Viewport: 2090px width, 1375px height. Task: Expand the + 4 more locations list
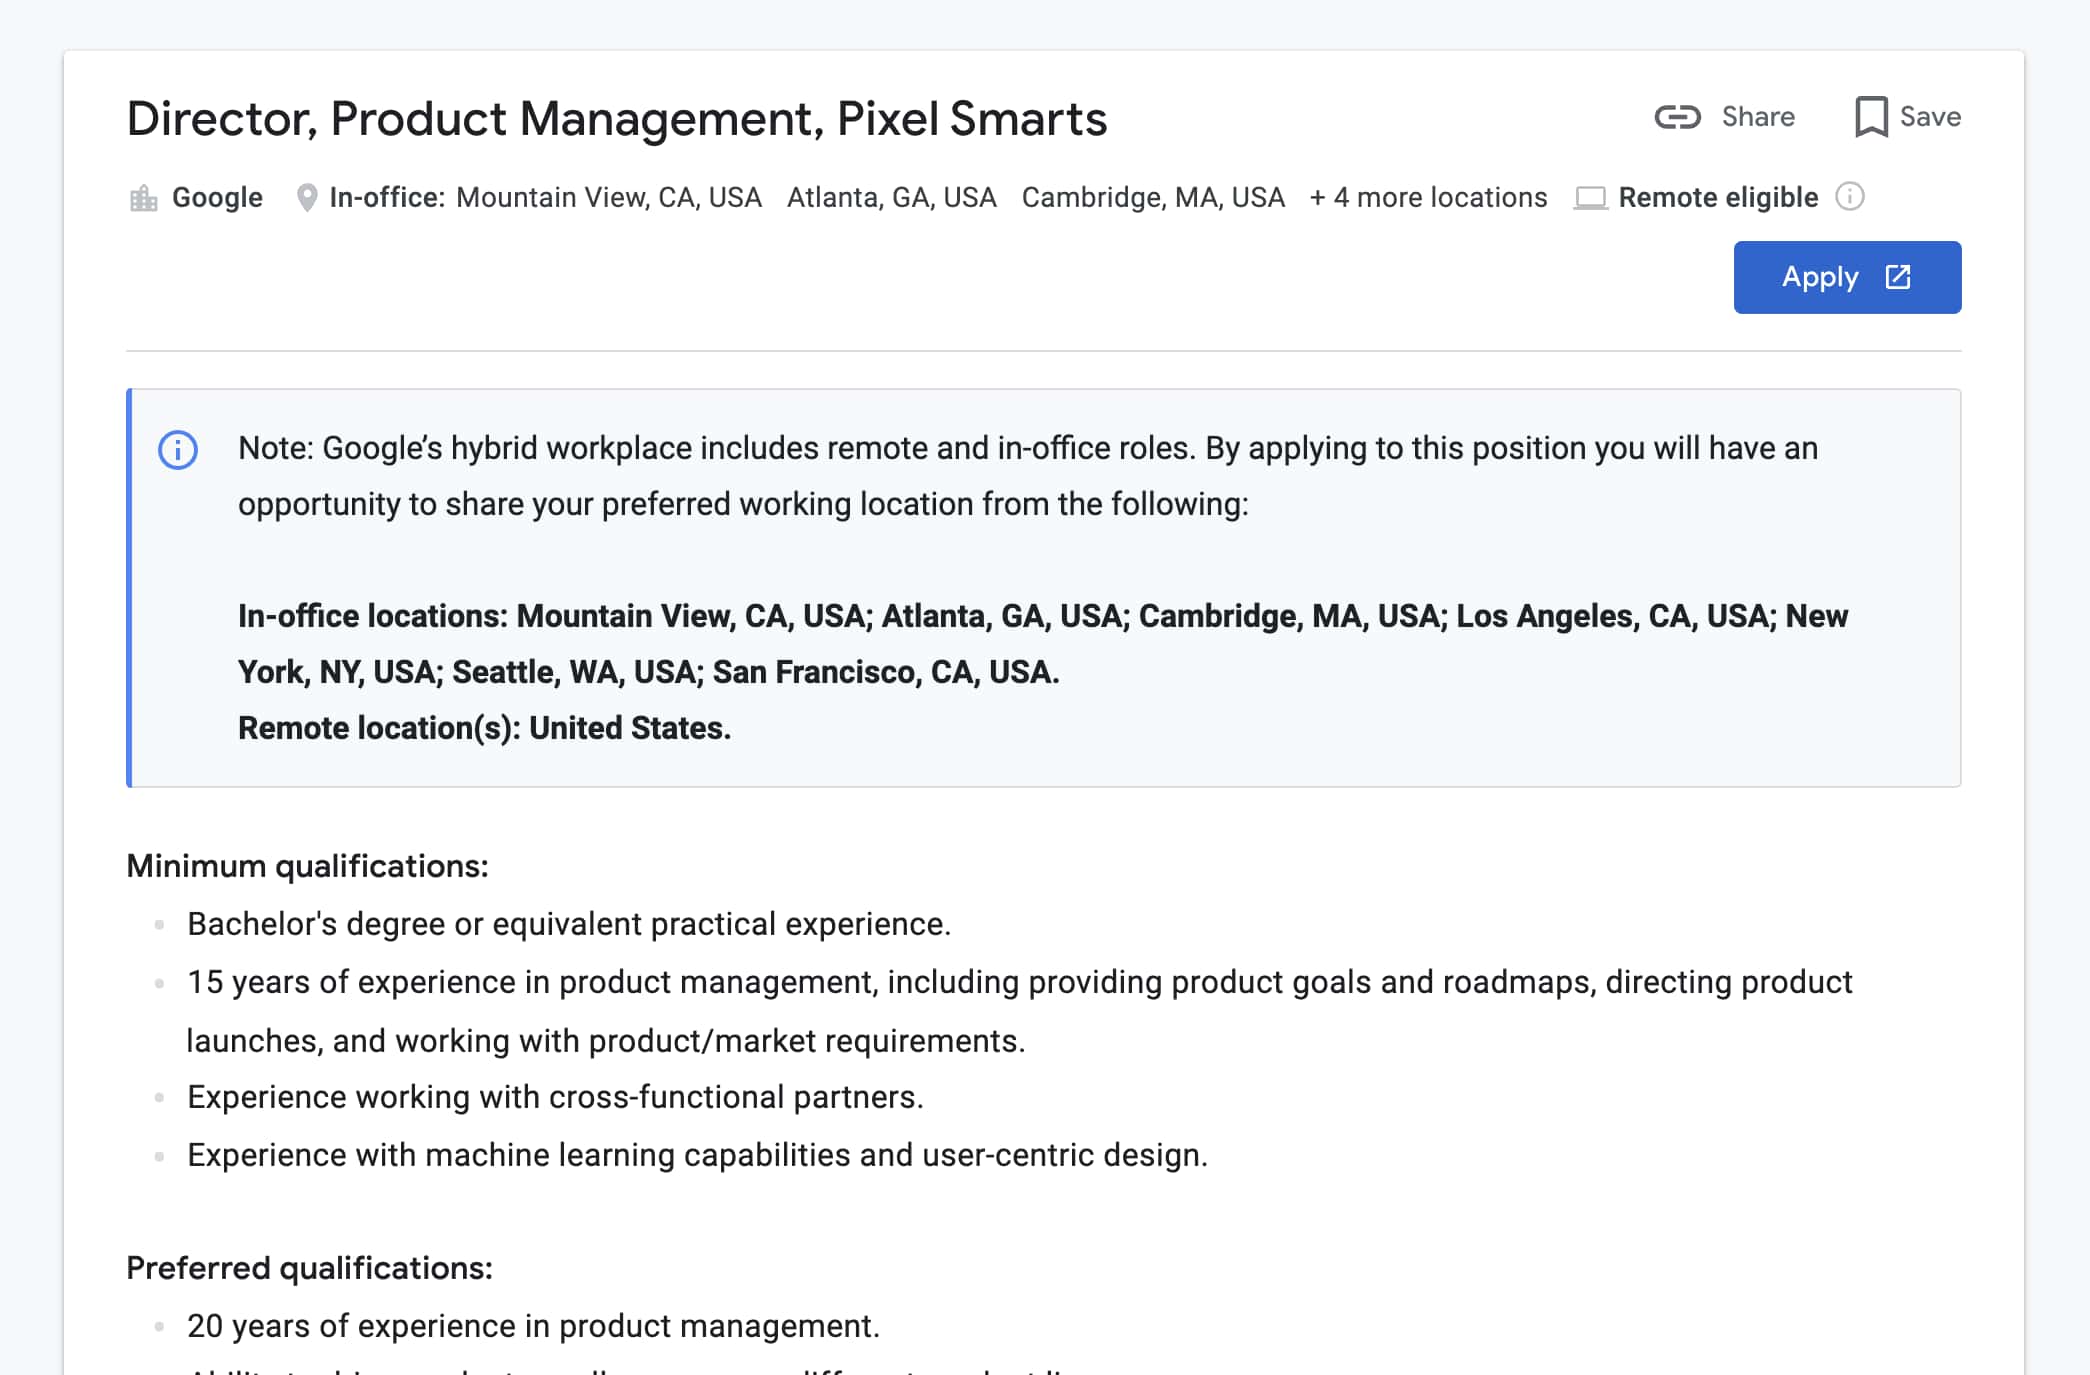1428,198
